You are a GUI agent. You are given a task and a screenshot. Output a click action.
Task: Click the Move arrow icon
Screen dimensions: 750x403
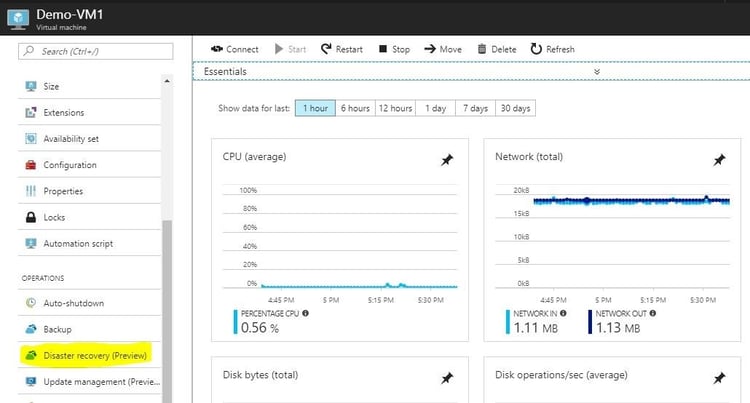[430, 49]
